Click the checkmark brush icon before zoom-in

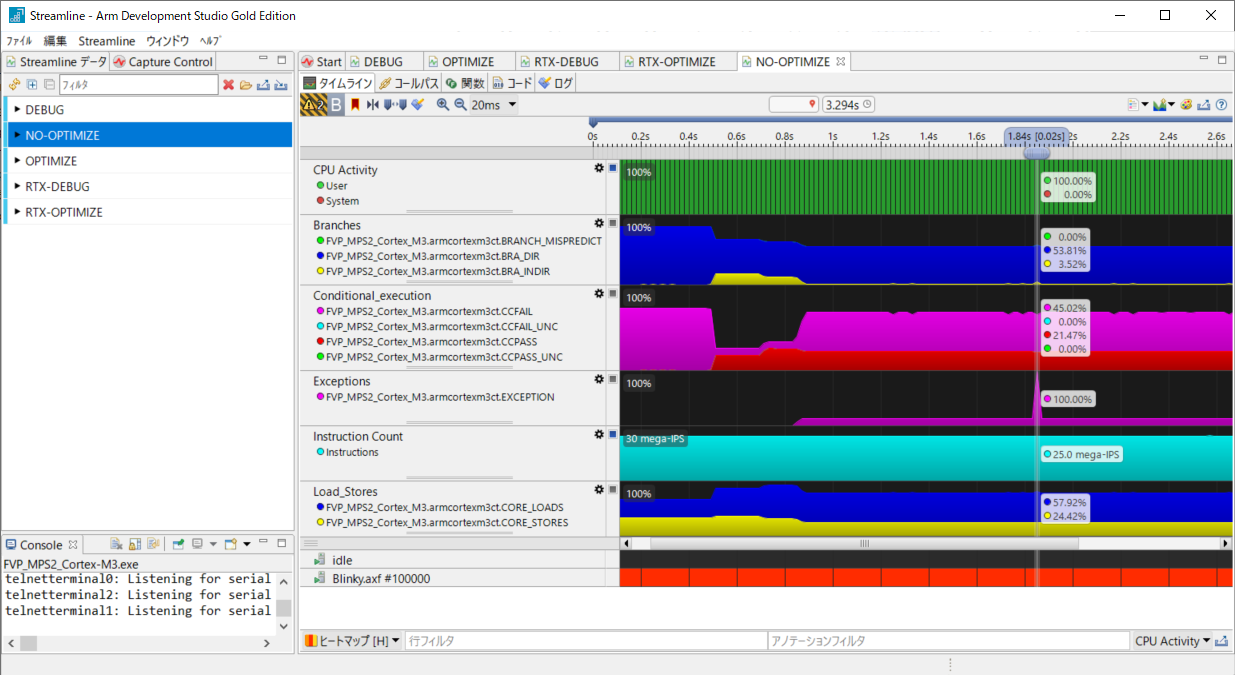click(x=418, y=105)
